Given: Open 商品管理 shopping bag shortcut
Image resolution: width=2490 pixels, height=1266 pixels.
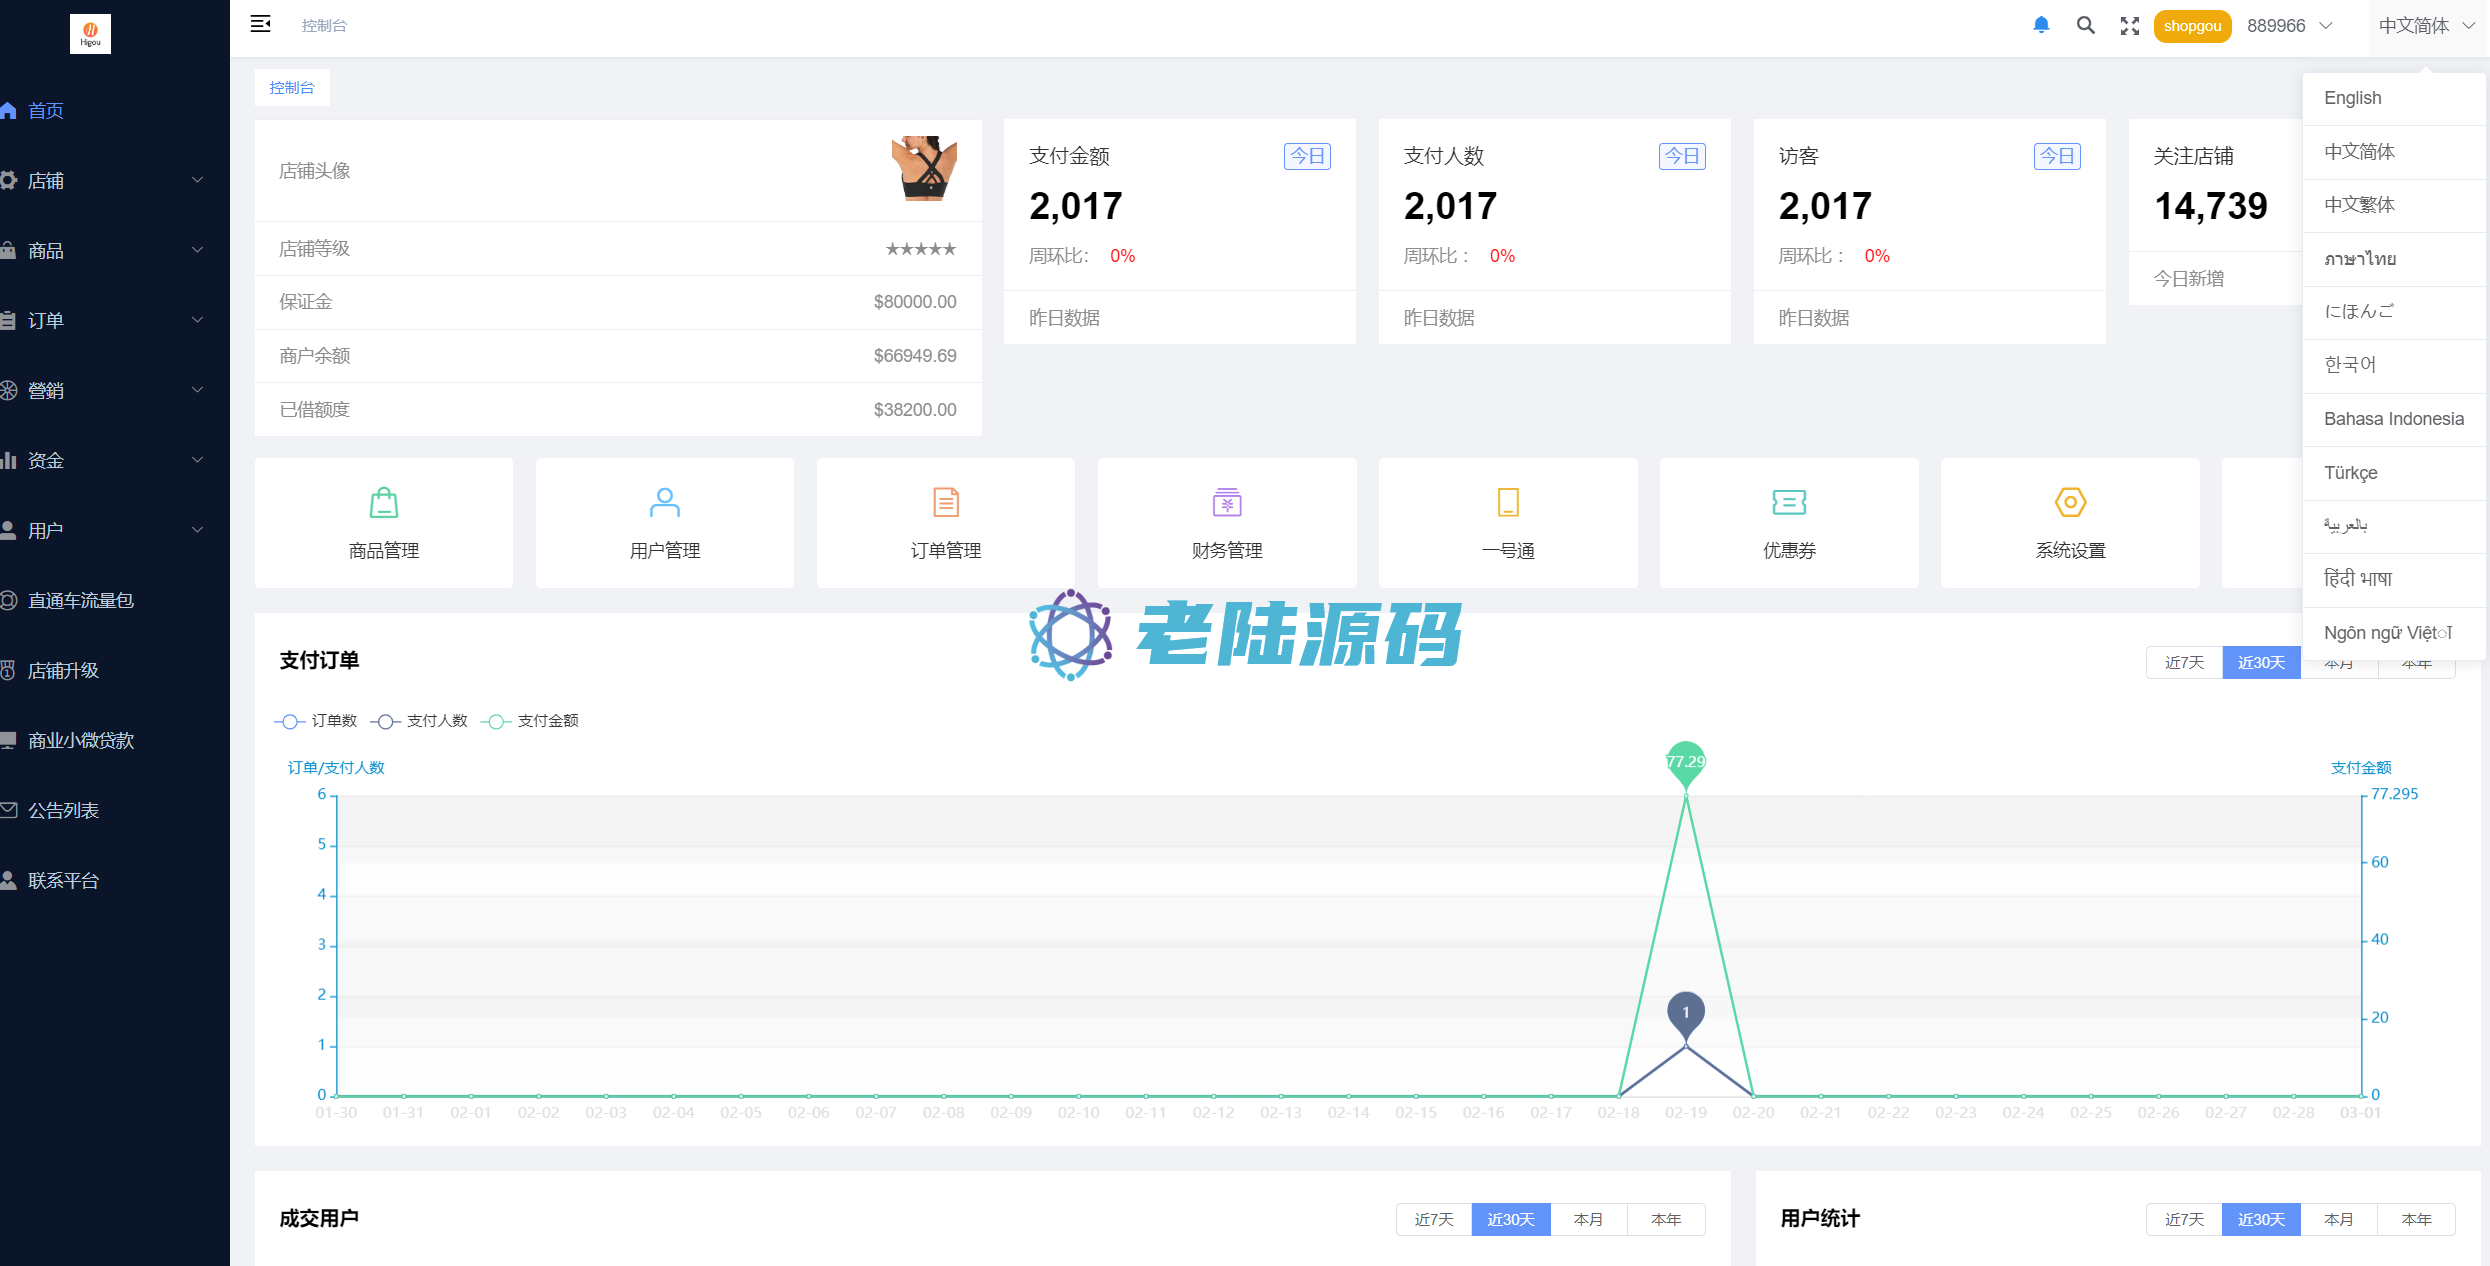Looking at the screenshot, I should [x=384, y=502].
